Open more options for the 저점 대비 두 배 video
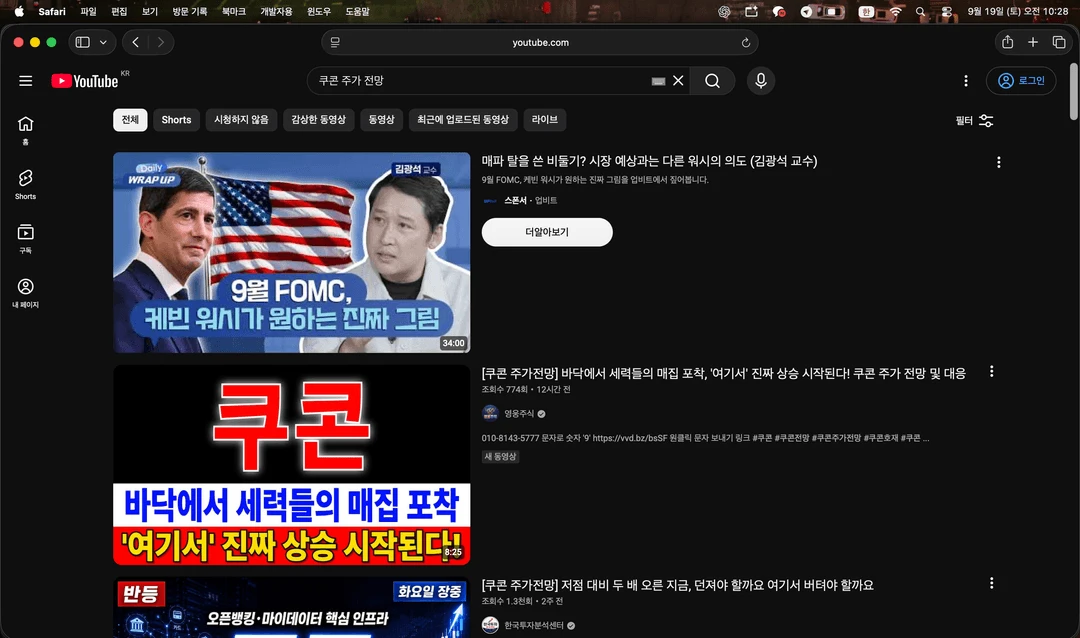Image resolution: width=1080 pixels, height=638 pixels. [x=992, y=583]
